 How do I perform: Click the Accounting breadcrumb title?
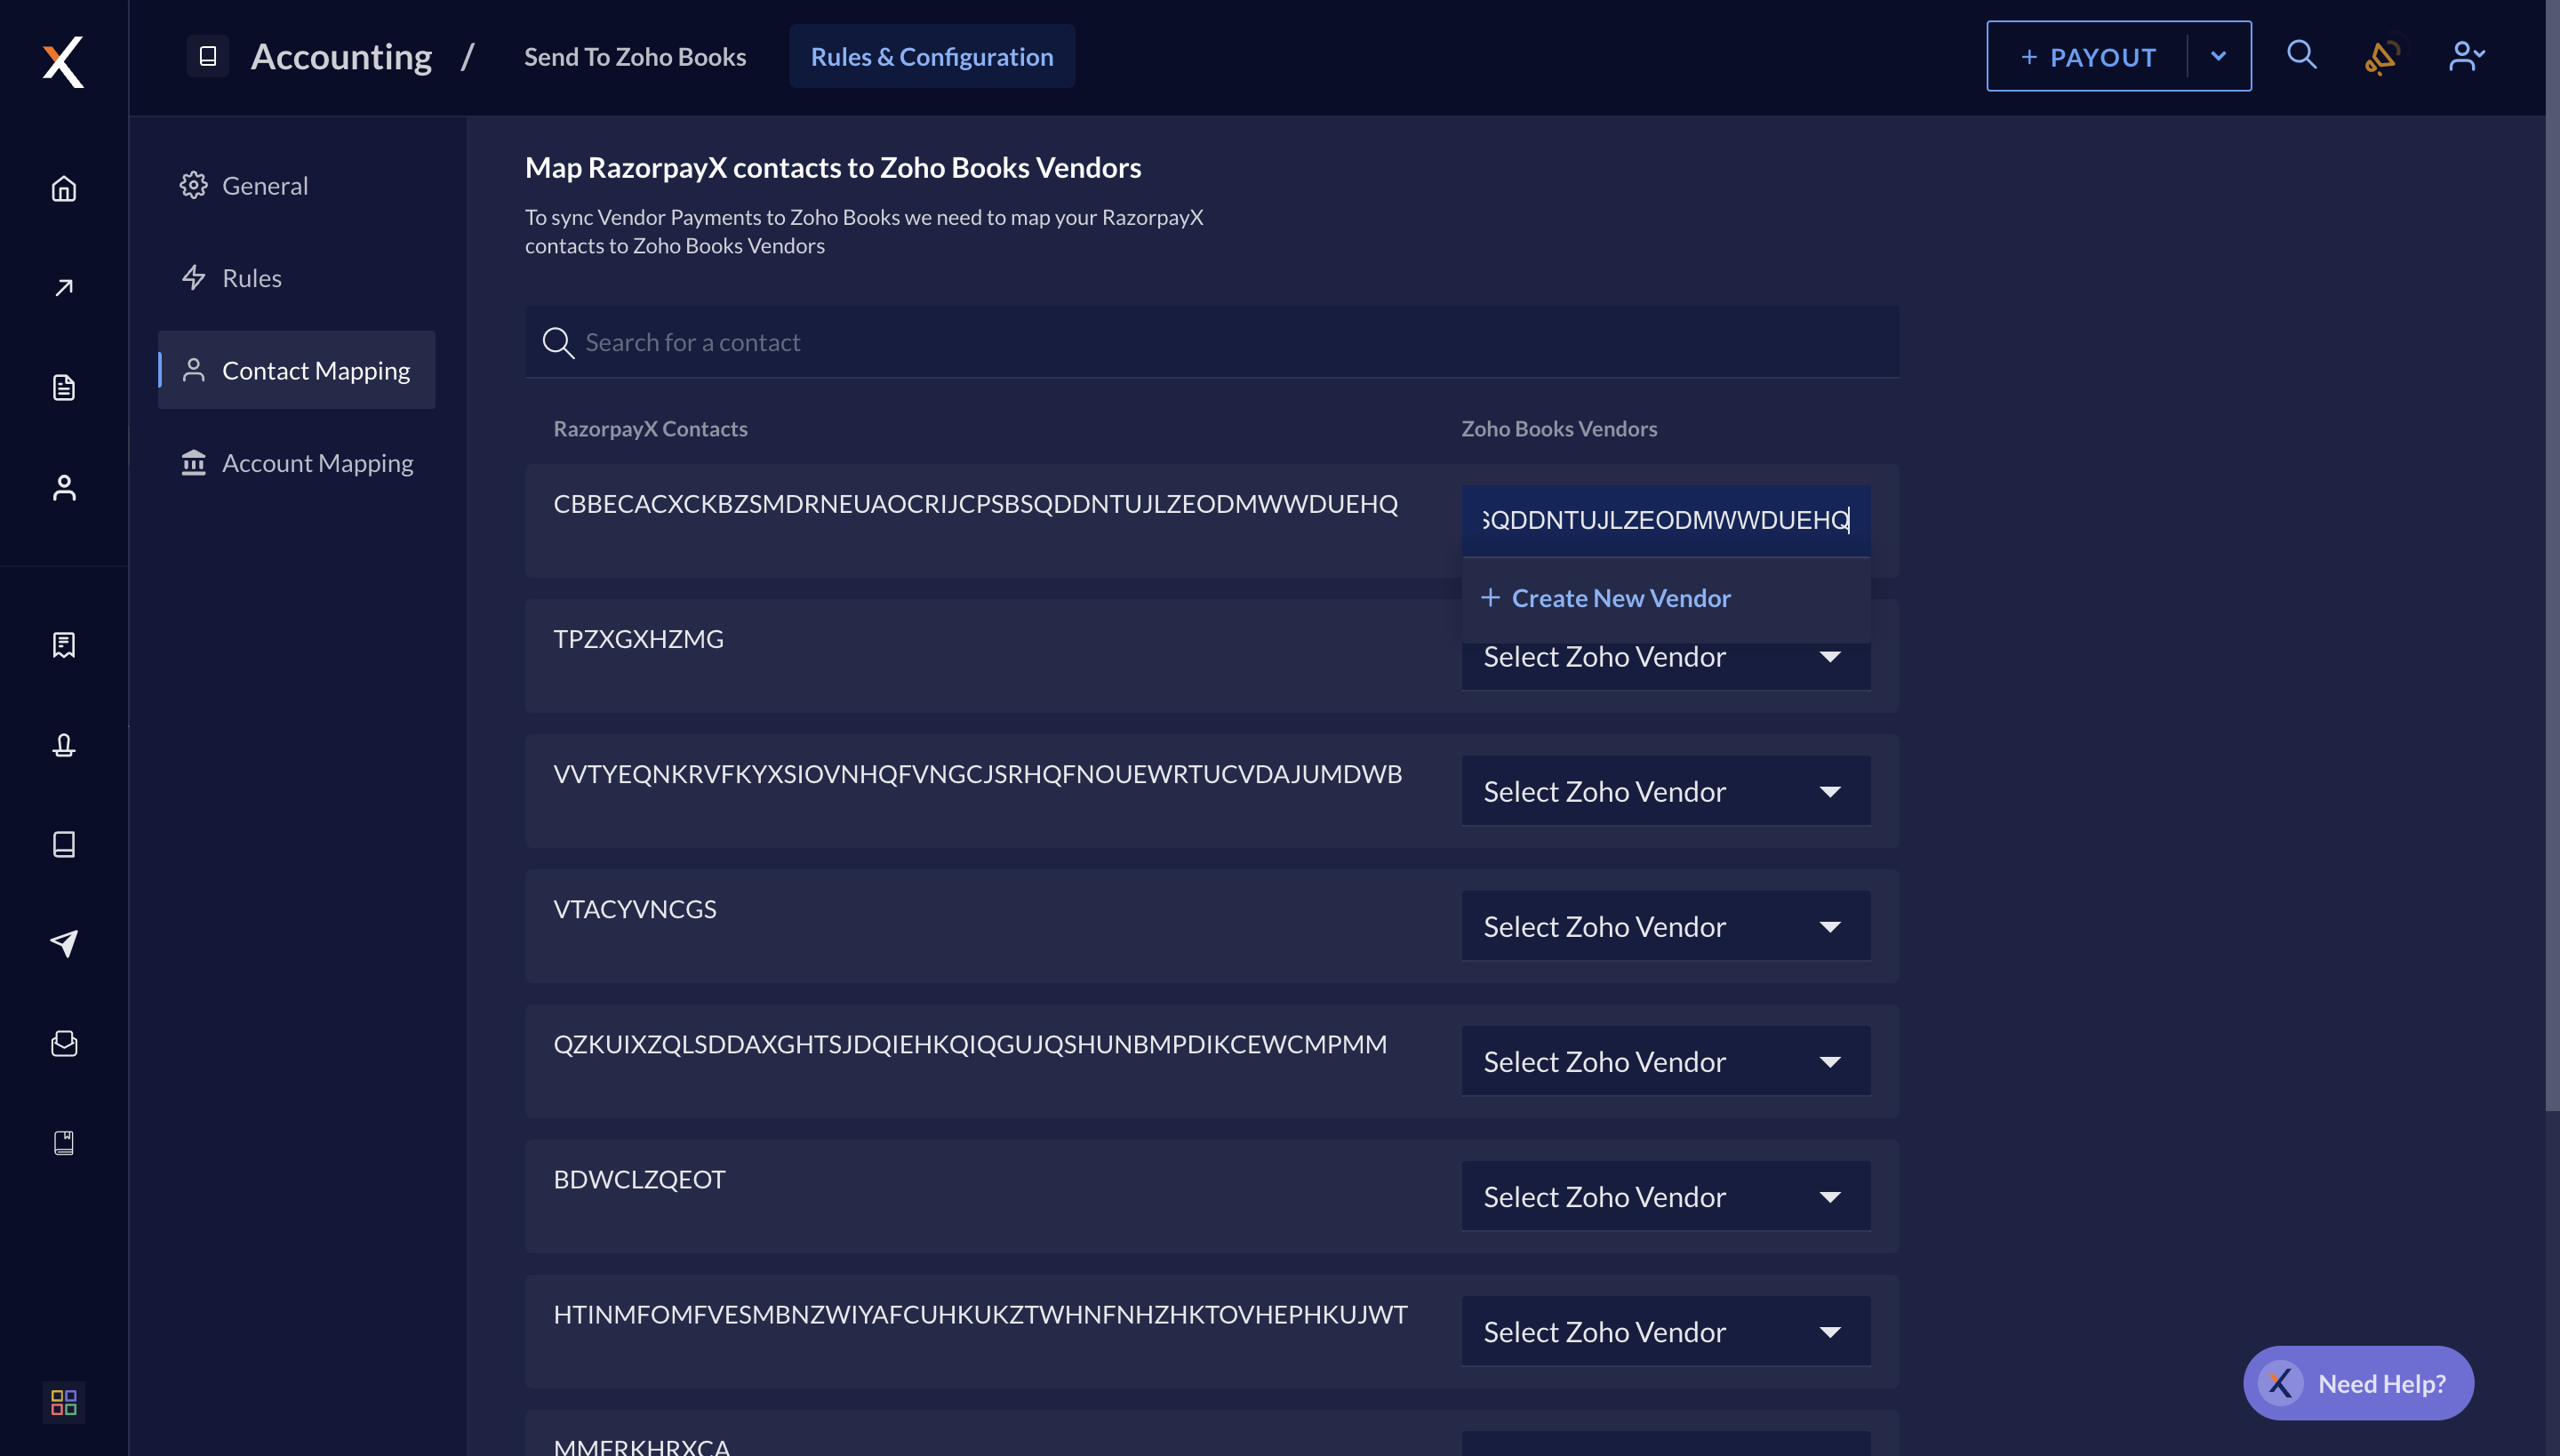click(x=341, y=56)
